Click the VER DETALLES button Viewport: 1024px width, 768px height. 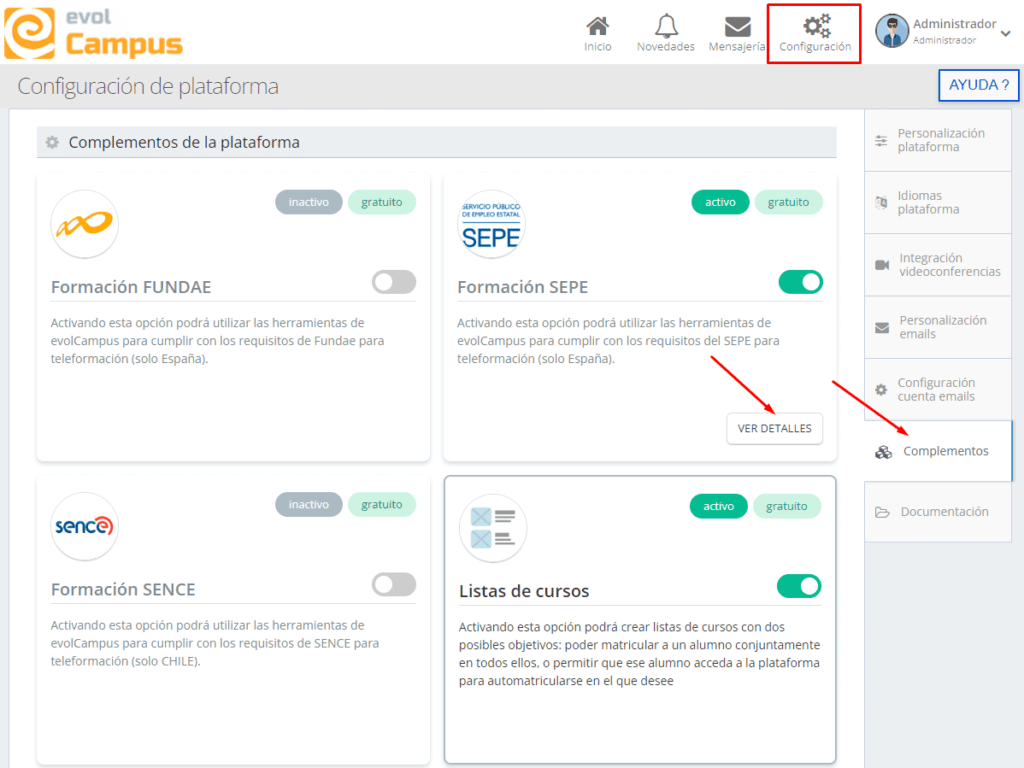774,428
